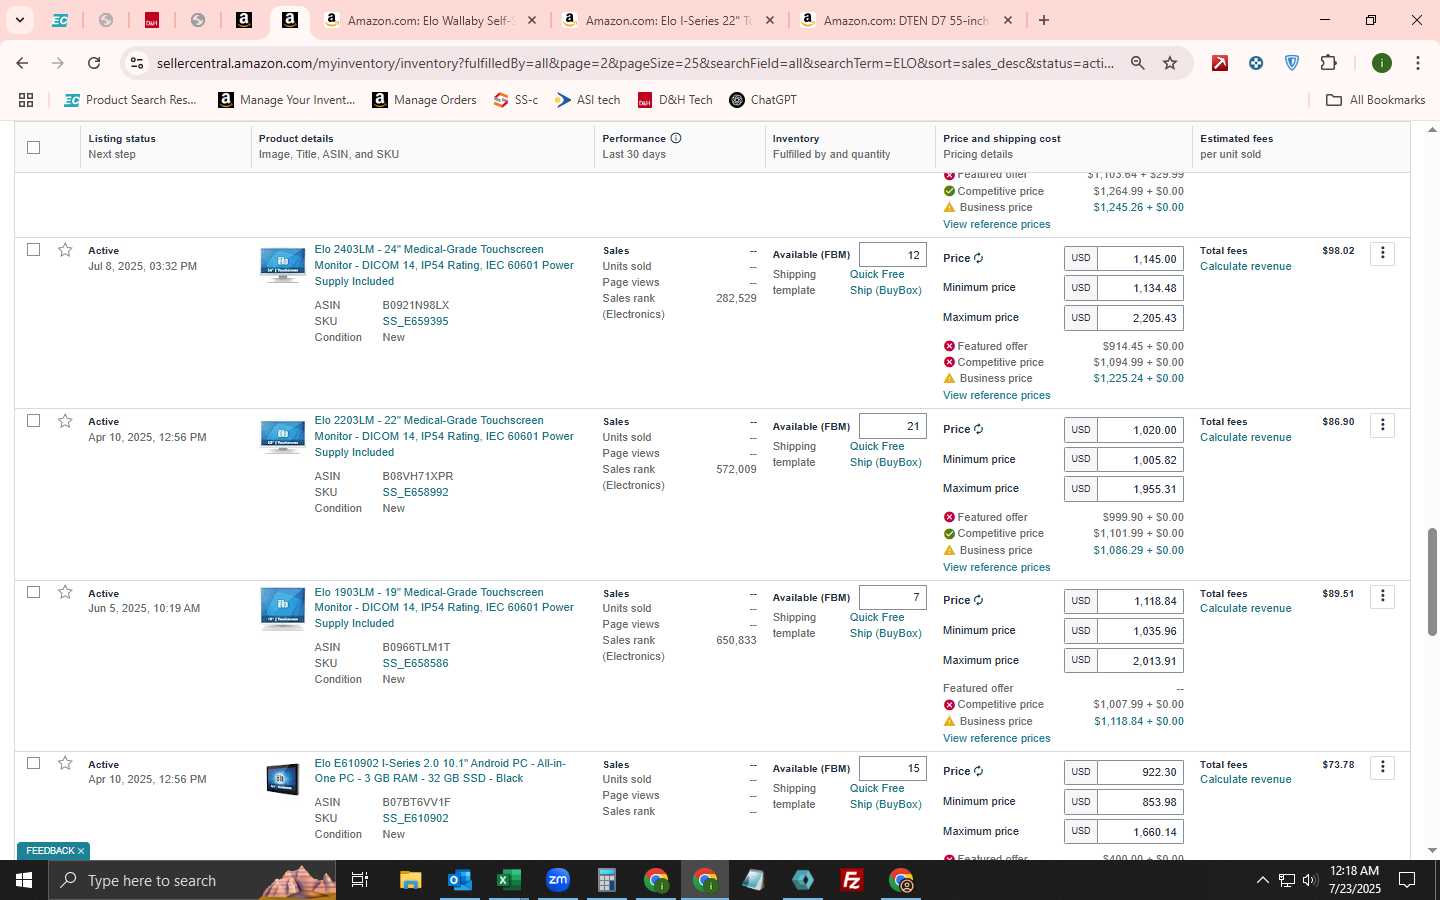Edit minimum price 1,035.96 for Elo 1903LM

coord(1140,631)
